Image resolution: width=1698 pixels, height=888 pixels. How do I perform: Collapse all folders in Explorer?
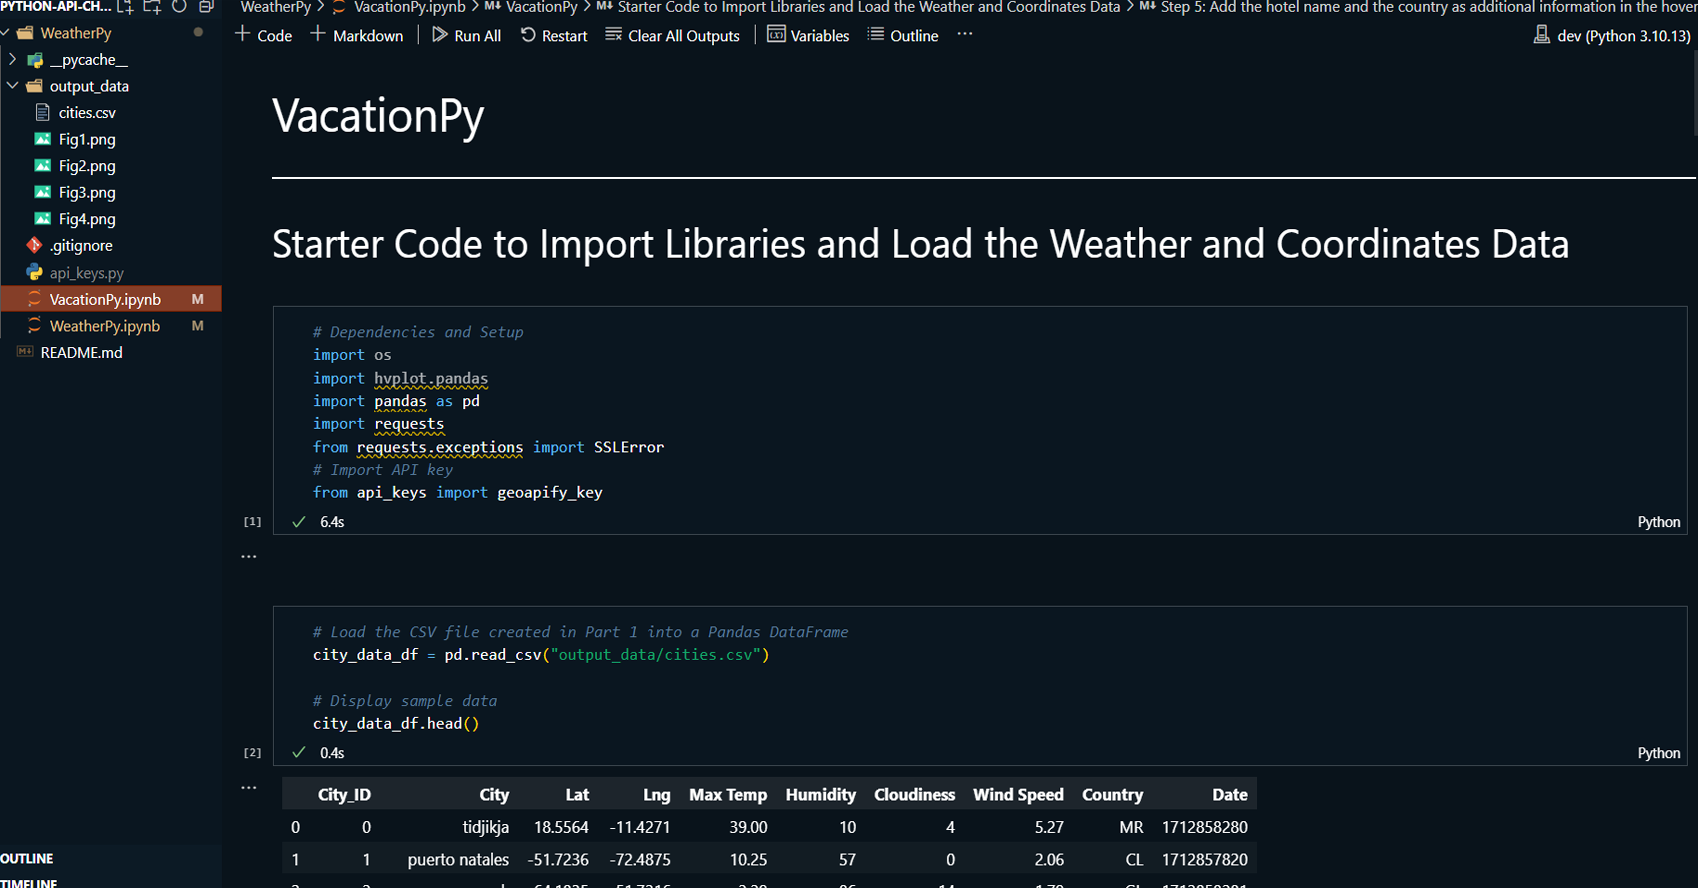point(206,6)
